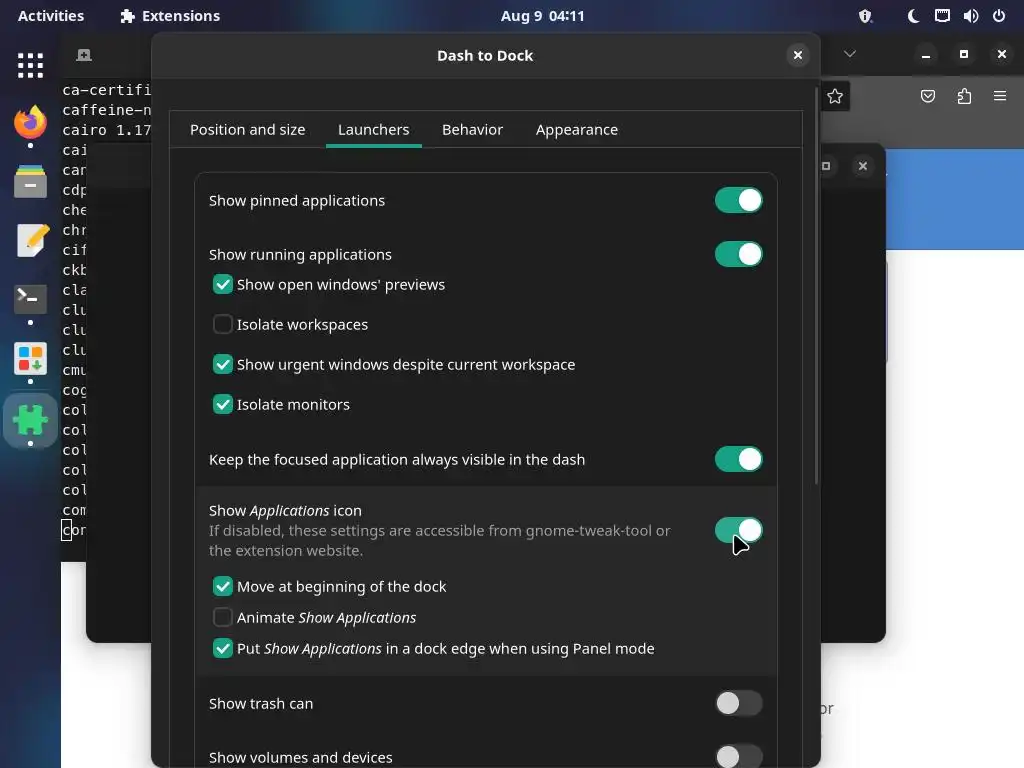Click the bookmark star icon in Firefox
The width and height of the screenshot is (1024, 768).
835,97
